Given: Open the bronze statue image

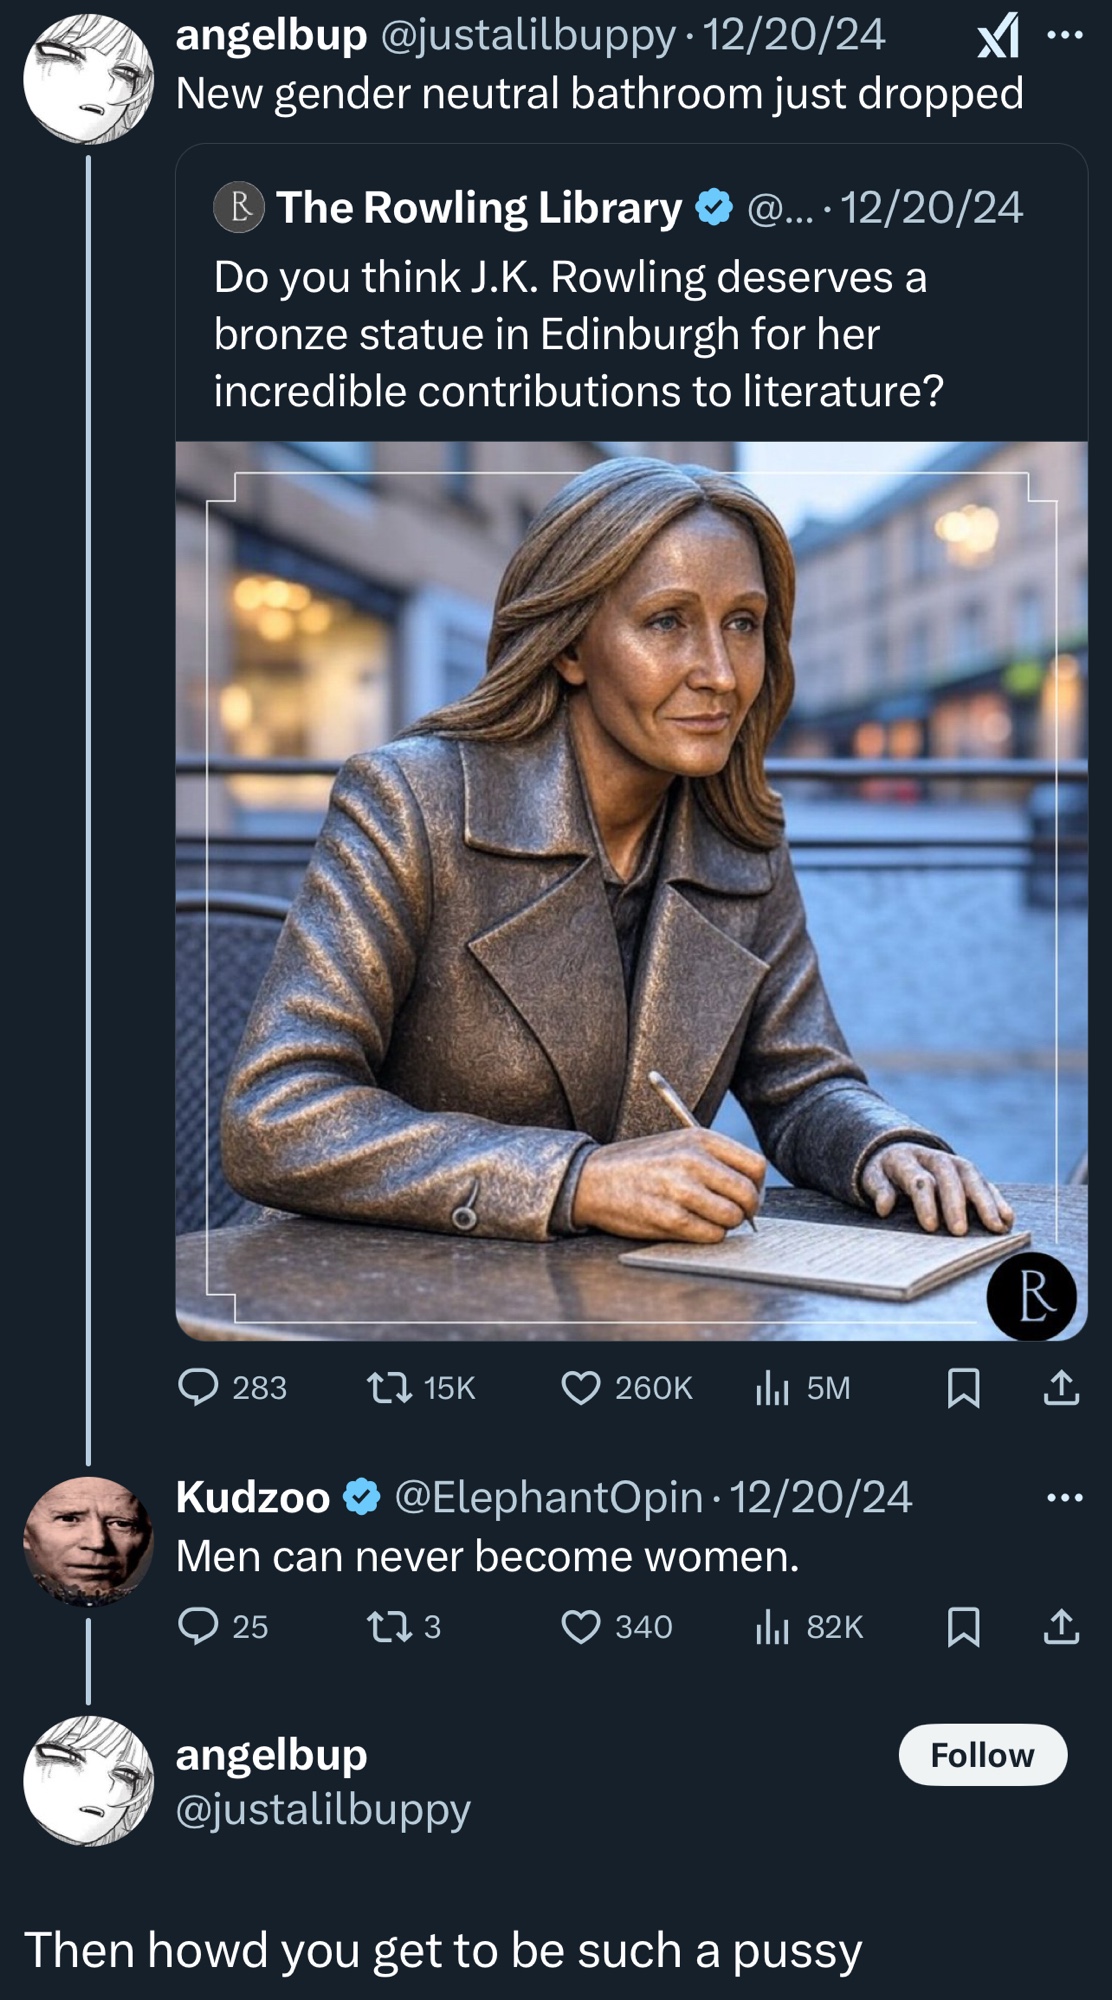Looking at the screenshot, I should point(631,890).
